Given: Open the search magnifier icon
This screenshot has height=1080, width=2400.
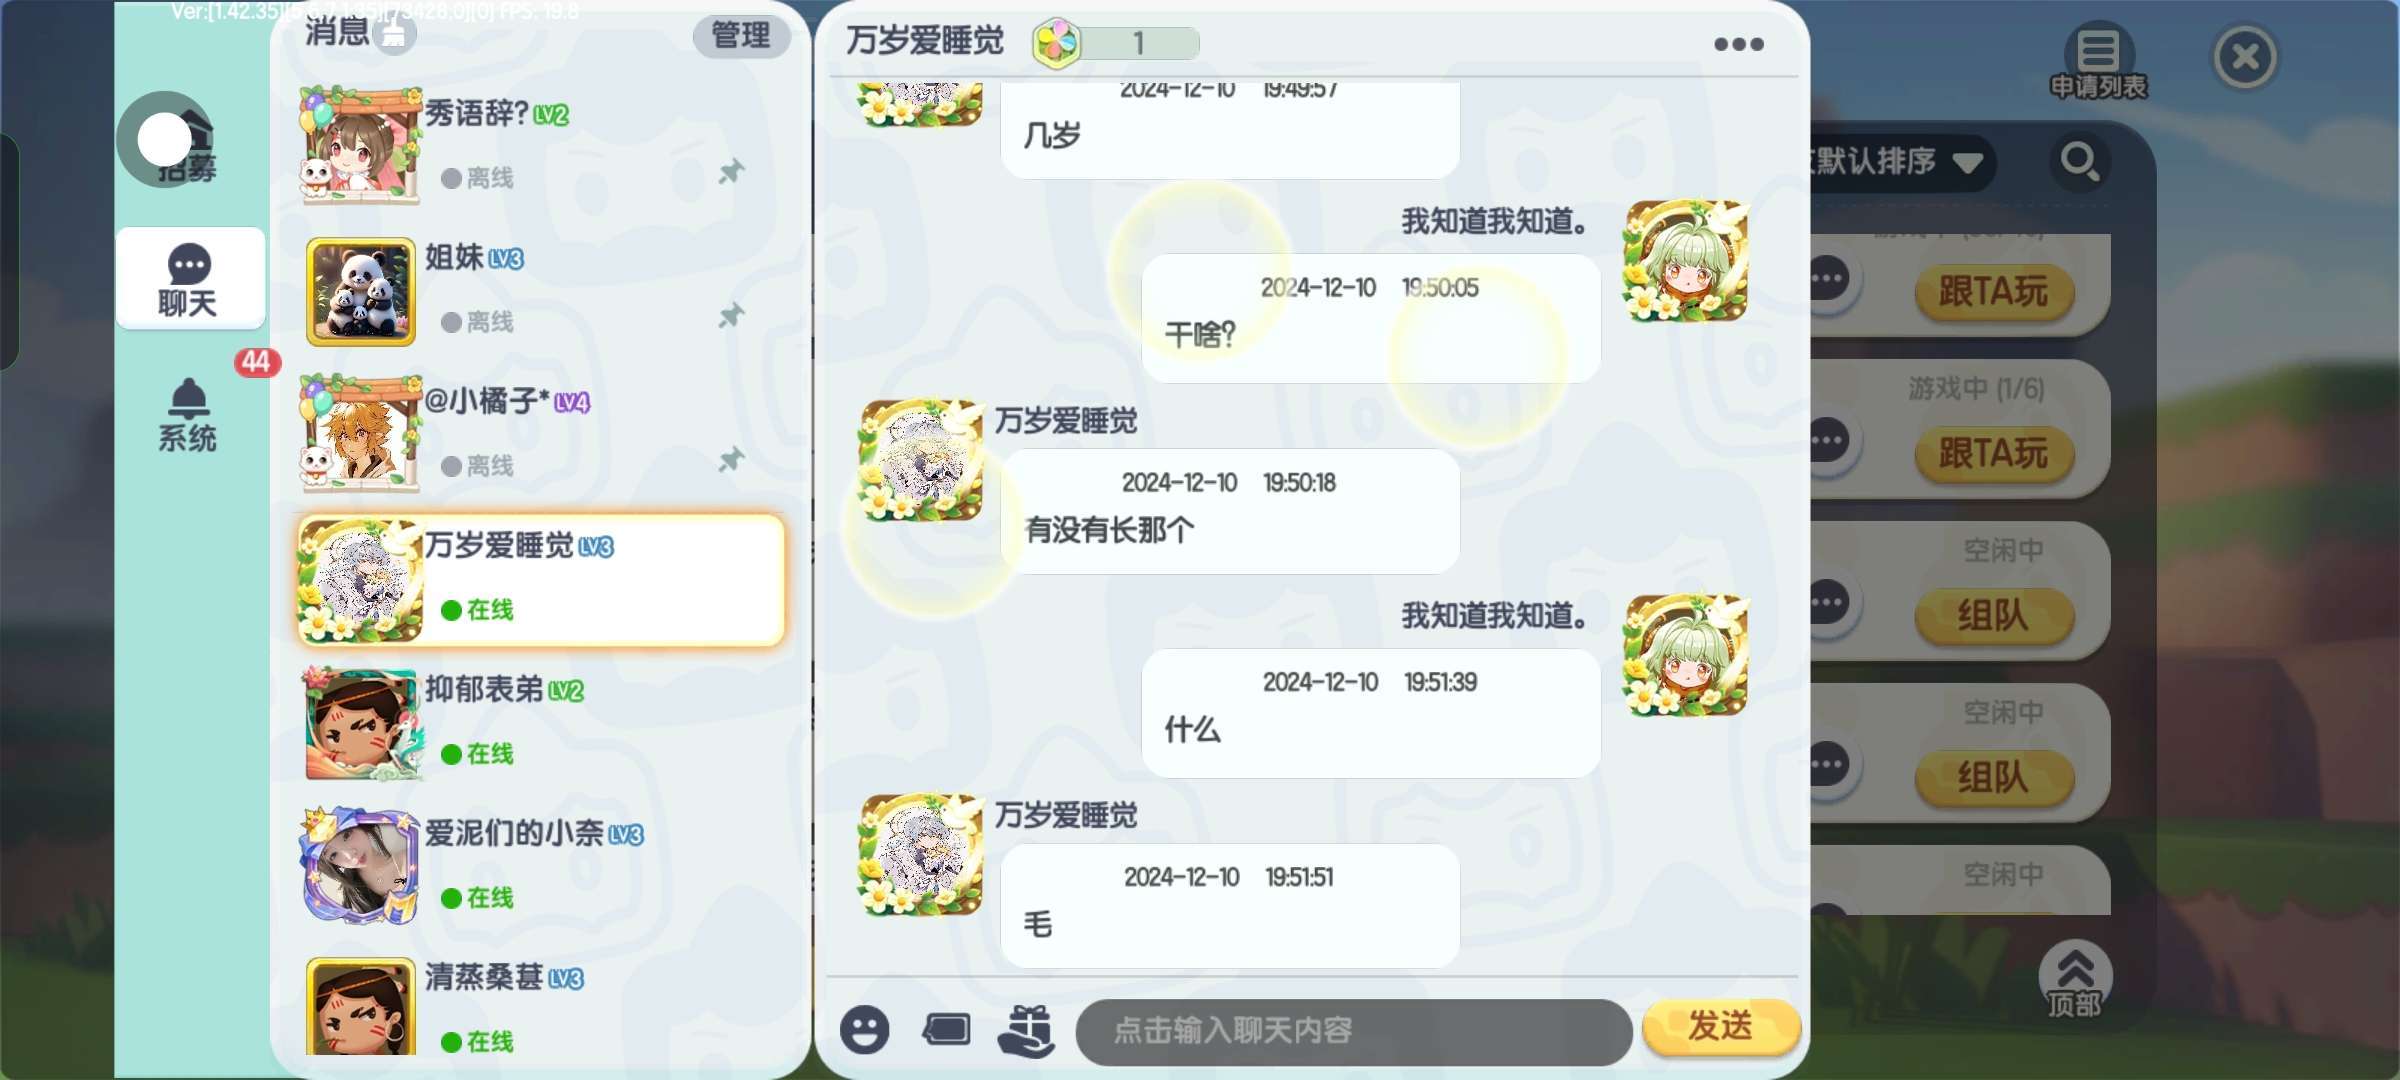Looking at the screenshot, I should (x=2080, y=161).
